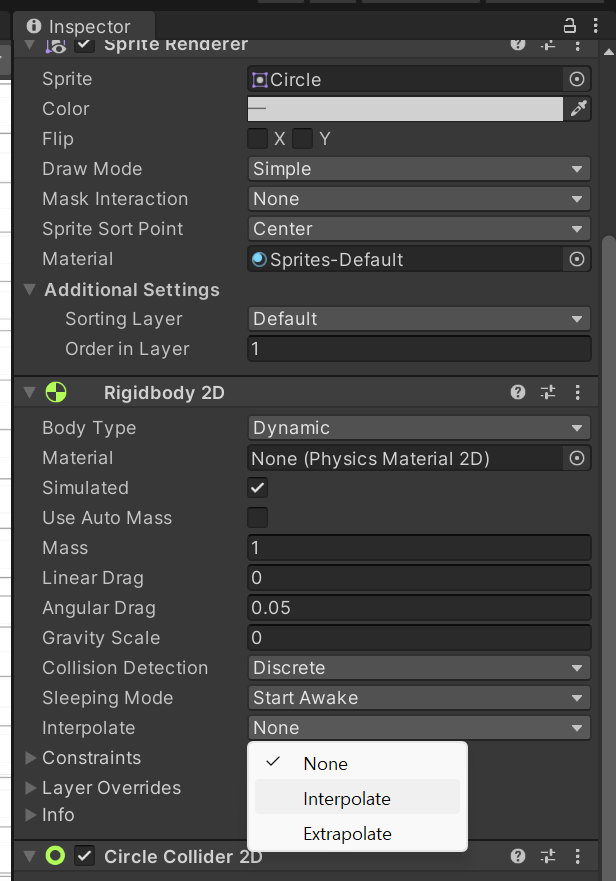
Task: Click the Circle Collider 2D title
Action: pos(183,856)
